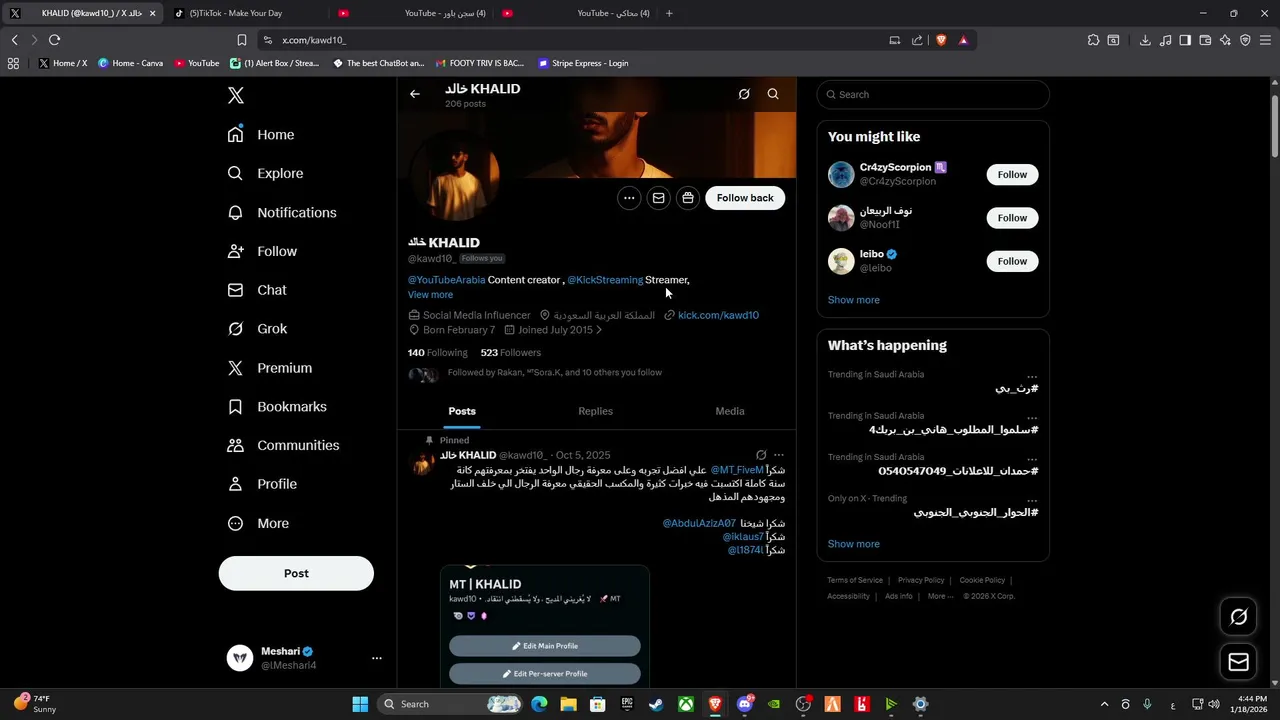
Task: Toggle the browser sidebar panel icon
Action: point(1185,40)
